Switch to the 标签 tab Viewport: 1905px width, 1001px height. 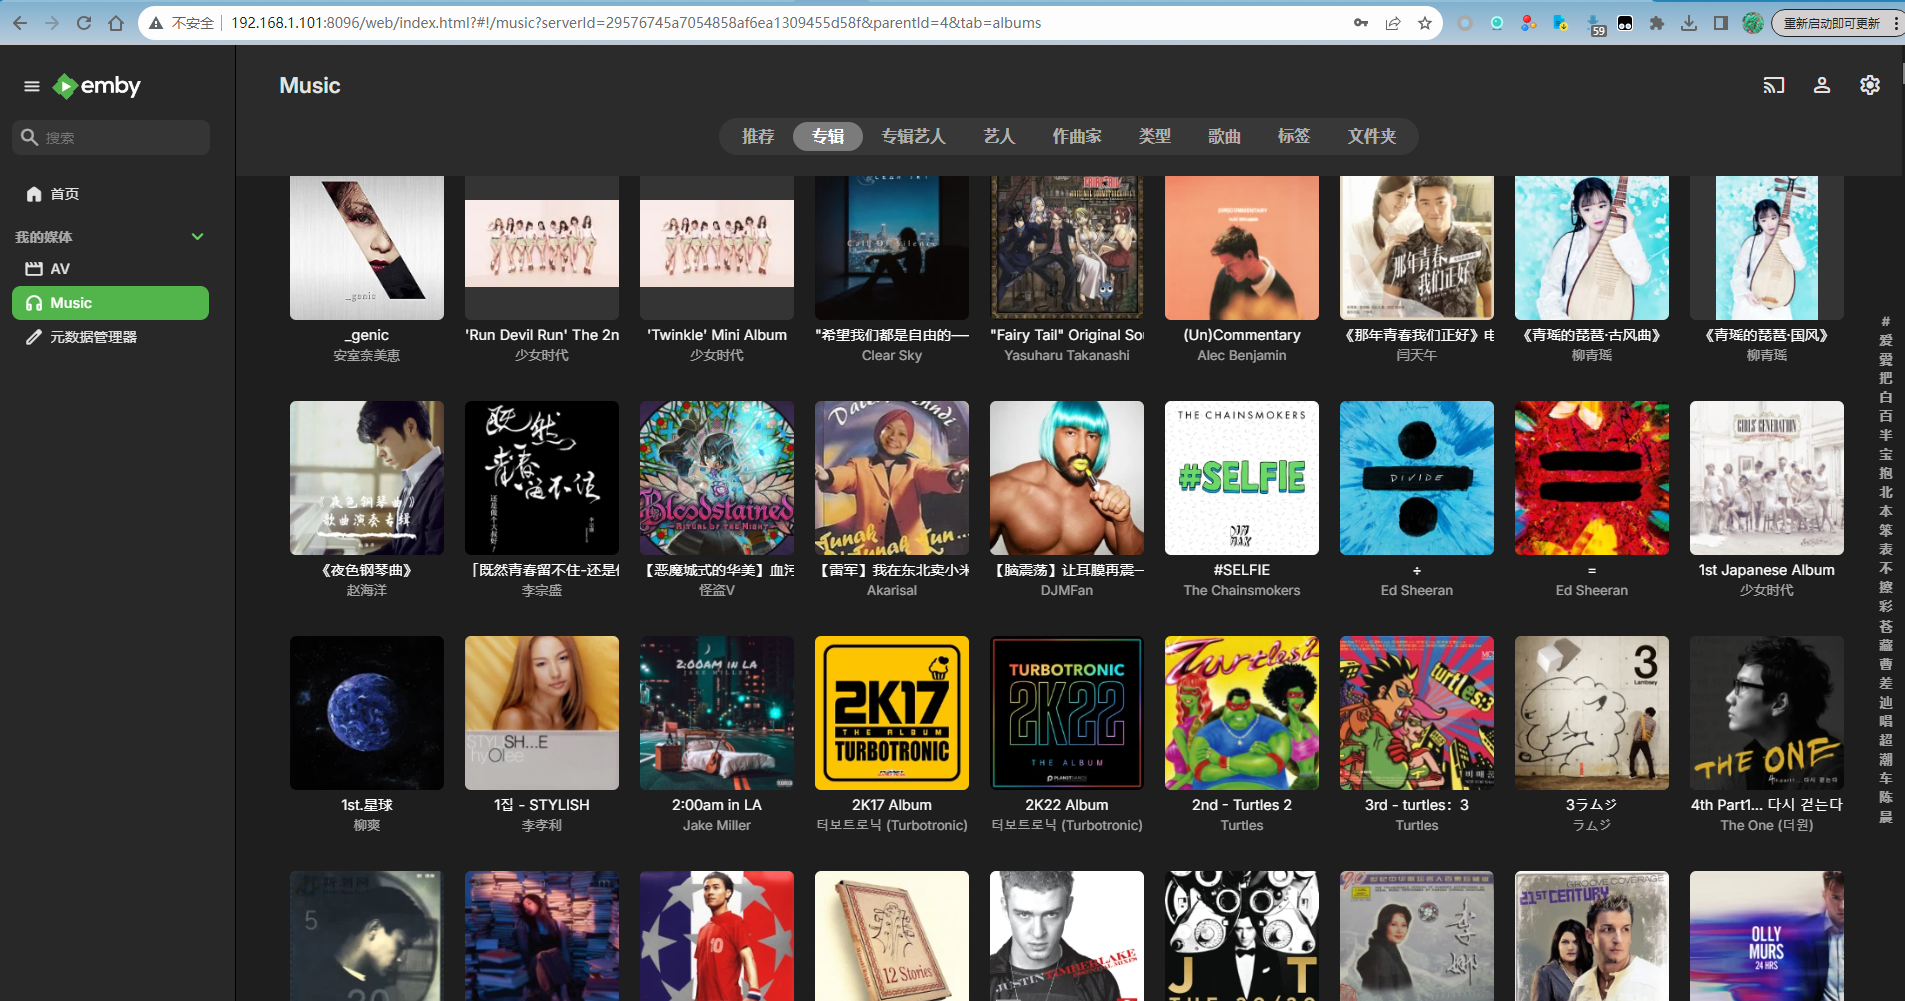click(x=1294, y=136)
